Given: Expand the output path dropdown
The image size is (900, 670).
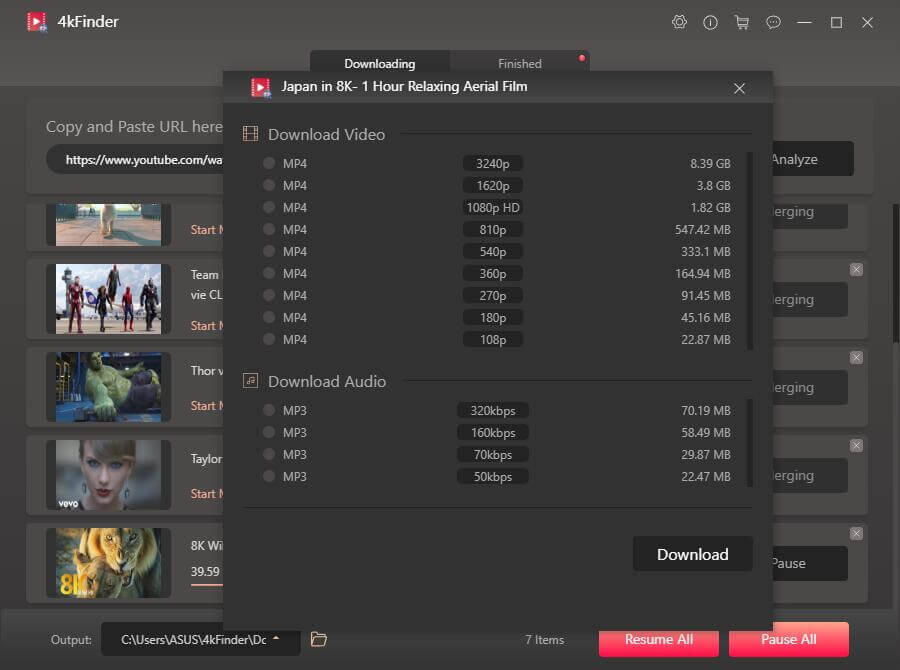Looking at the screenshot, I should pyautogui.click(x=276, y=639).
